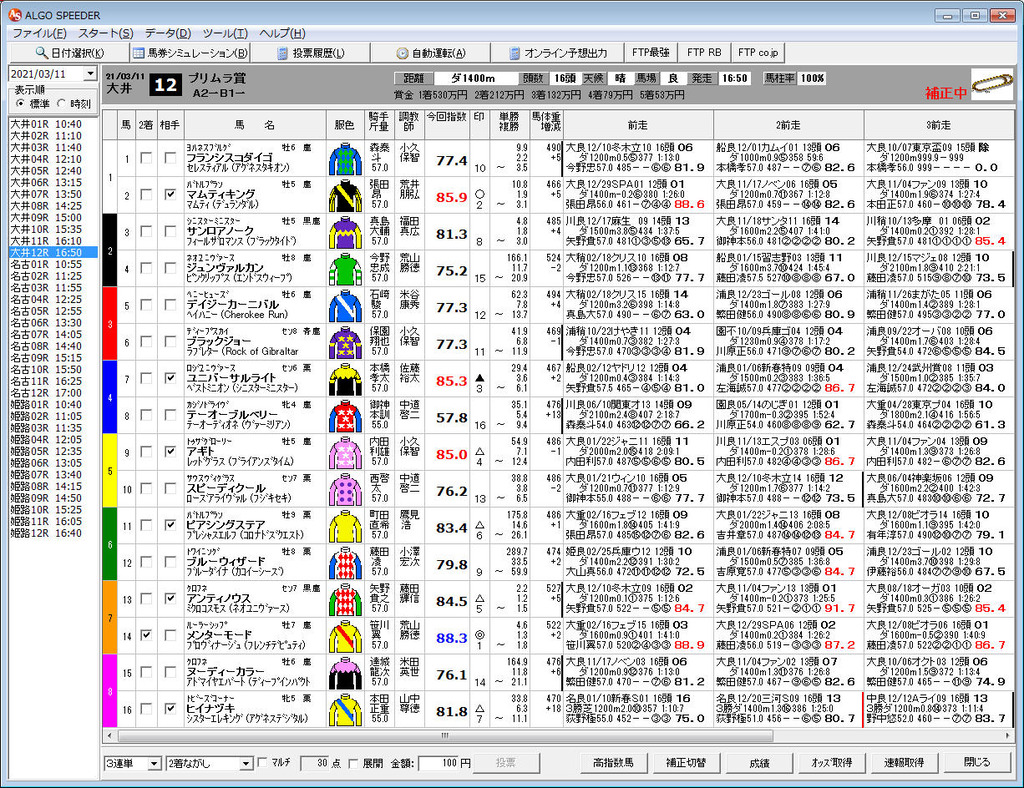Click the FTP co.jp toolbar button

(758, 52)
